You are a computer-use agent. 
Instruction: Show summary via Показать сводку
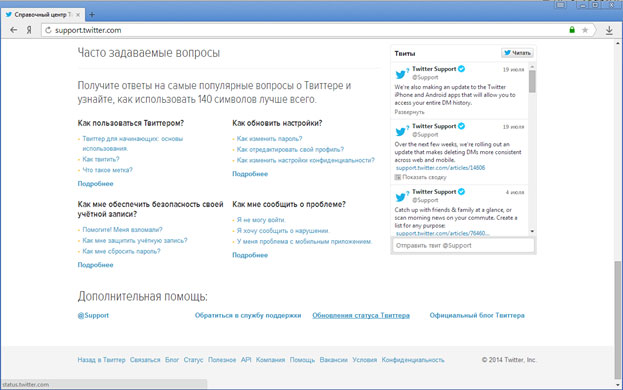[x=420, y=177]
